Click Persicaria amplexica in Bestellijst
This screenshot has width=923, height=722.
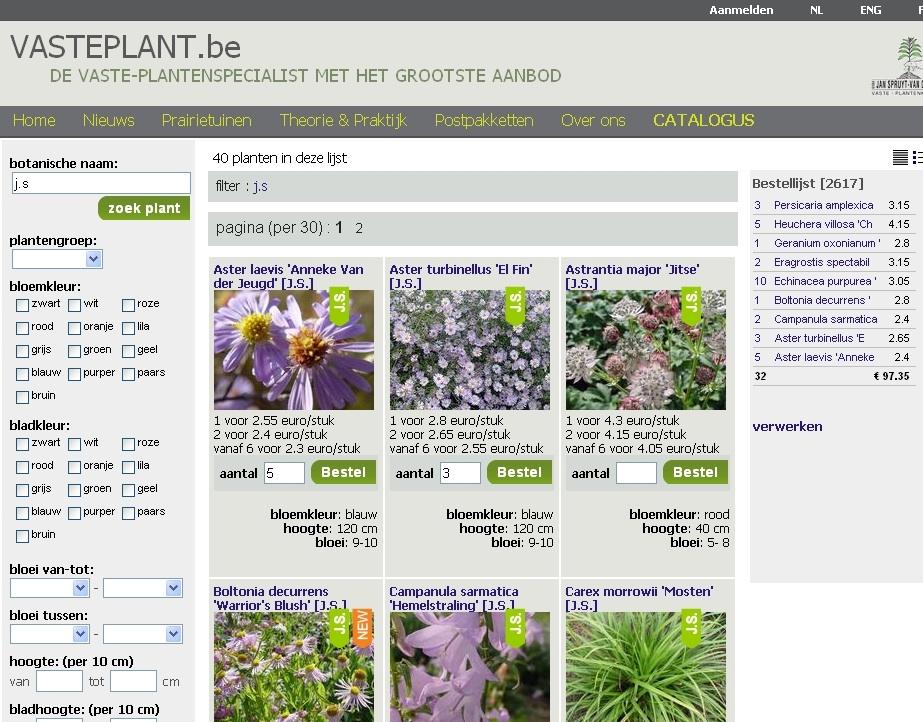(824, 205)
